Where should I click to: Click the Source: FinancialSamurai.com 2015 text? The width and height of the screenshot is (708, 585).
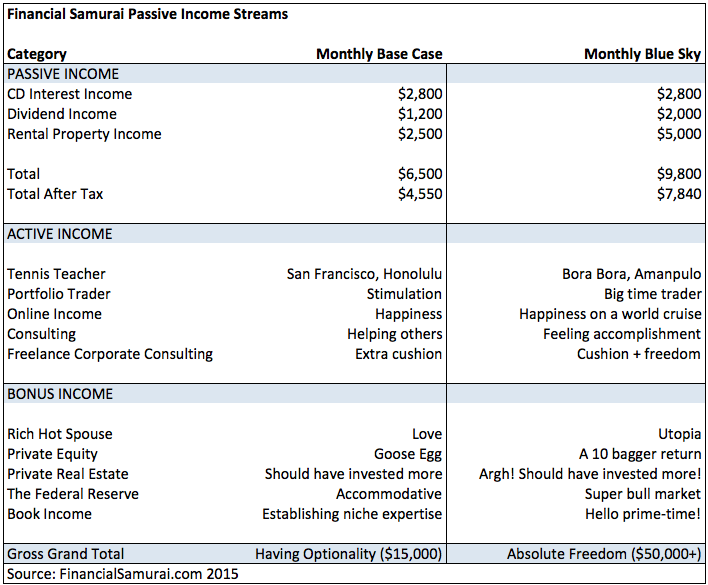(x=122, y=574)
